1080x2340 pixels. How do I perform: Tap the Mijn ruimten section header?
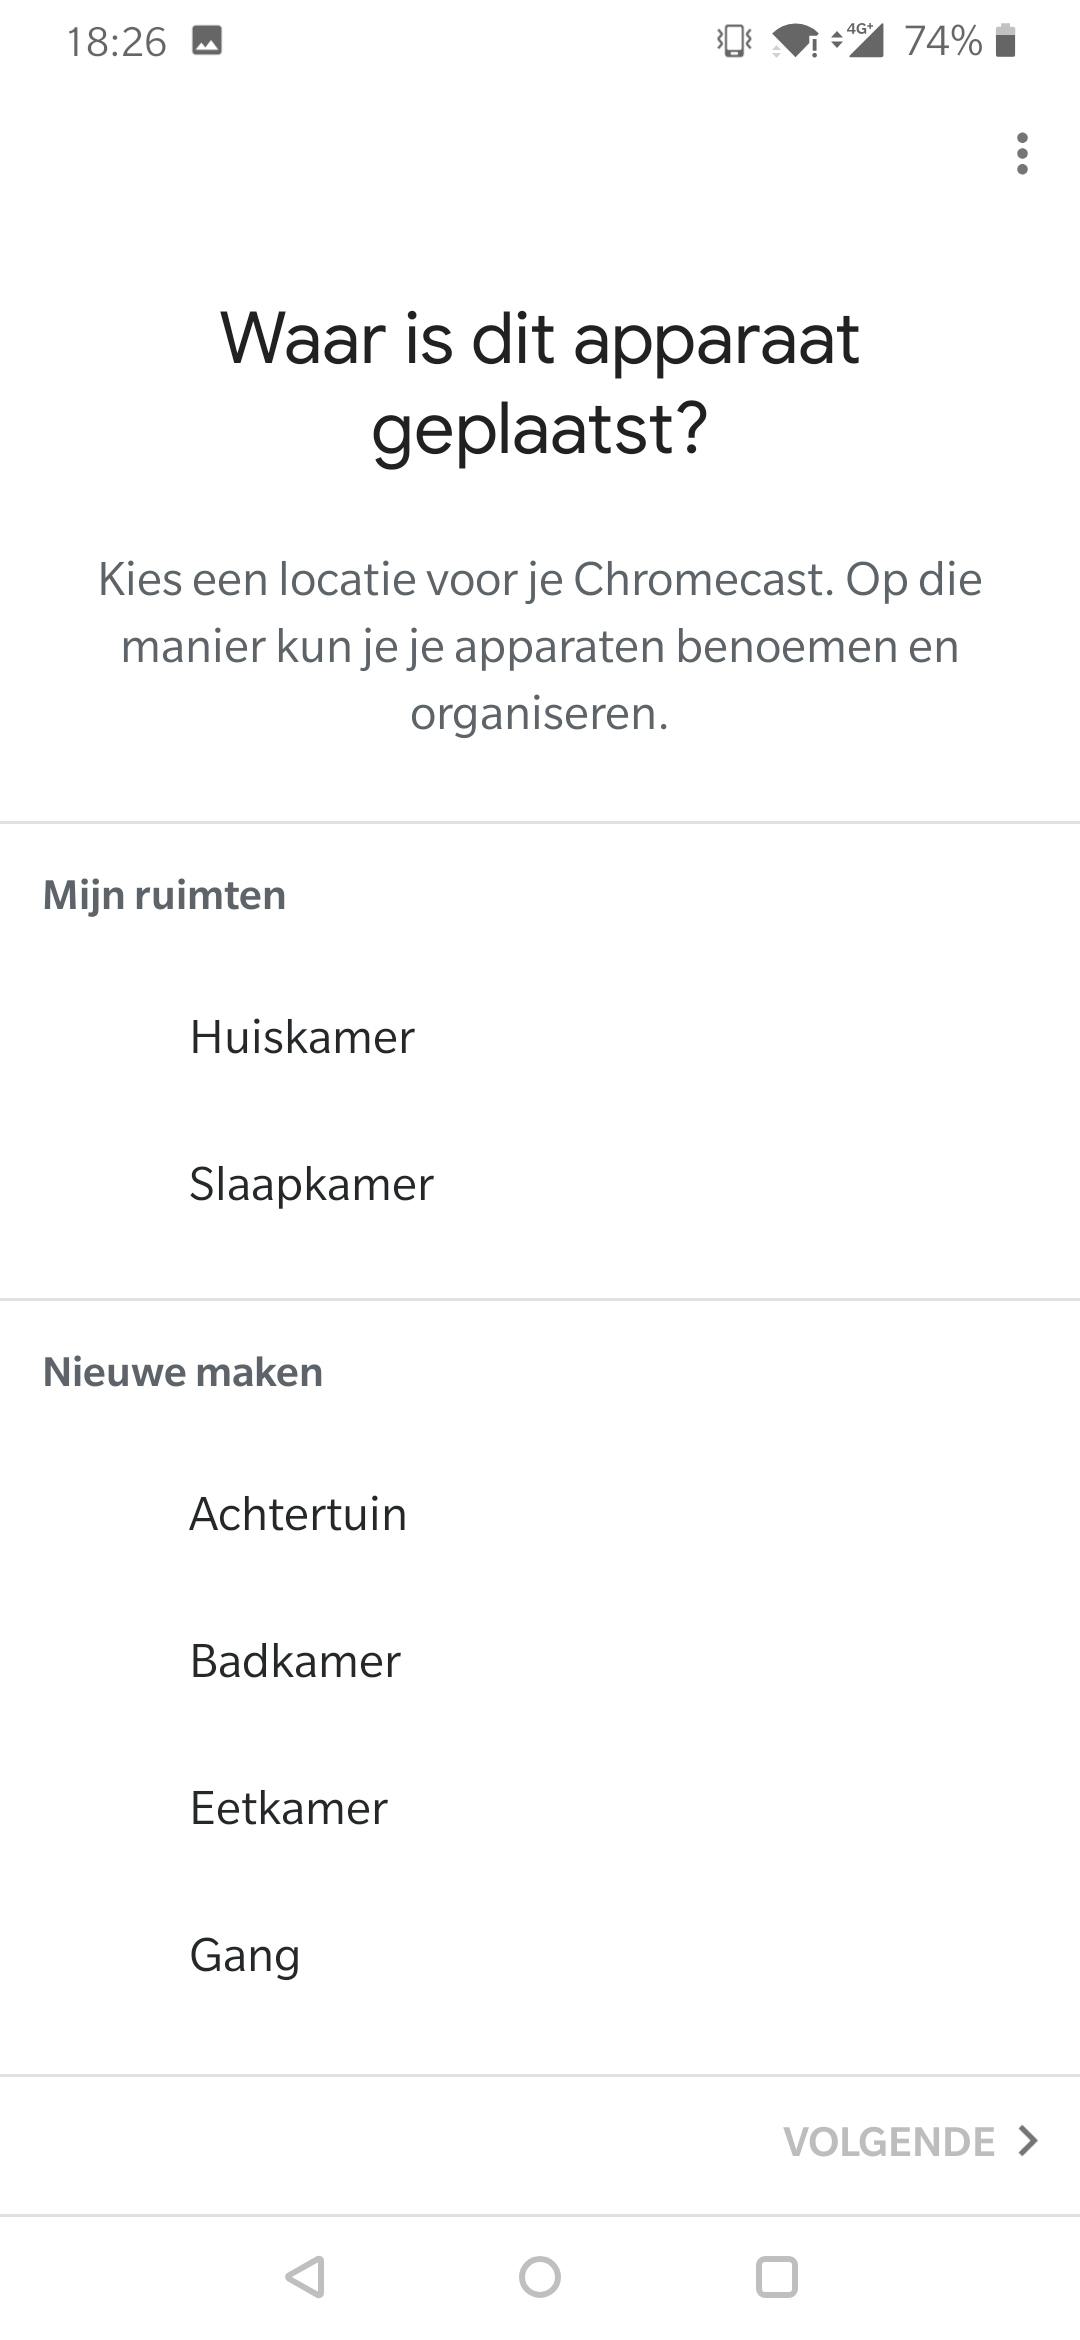164,895
